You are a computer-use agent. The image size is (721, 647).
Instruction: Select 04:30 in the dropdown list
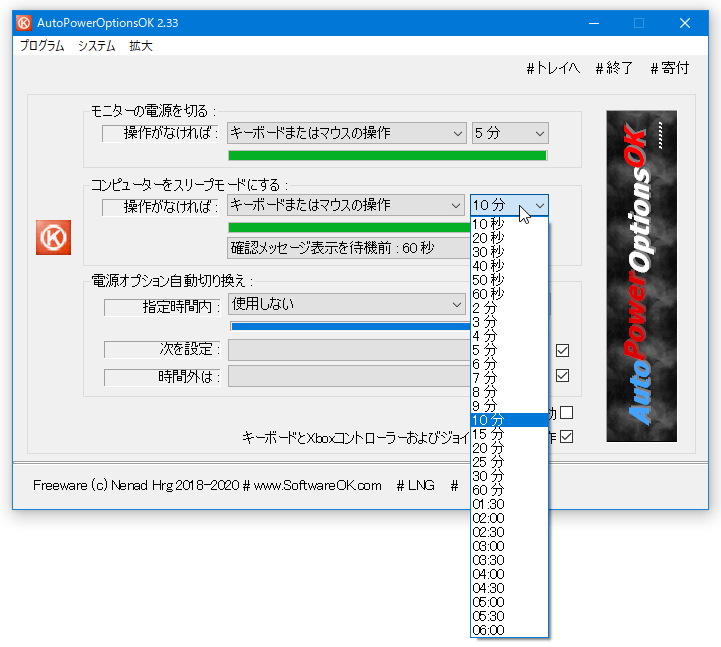(509, 588)
